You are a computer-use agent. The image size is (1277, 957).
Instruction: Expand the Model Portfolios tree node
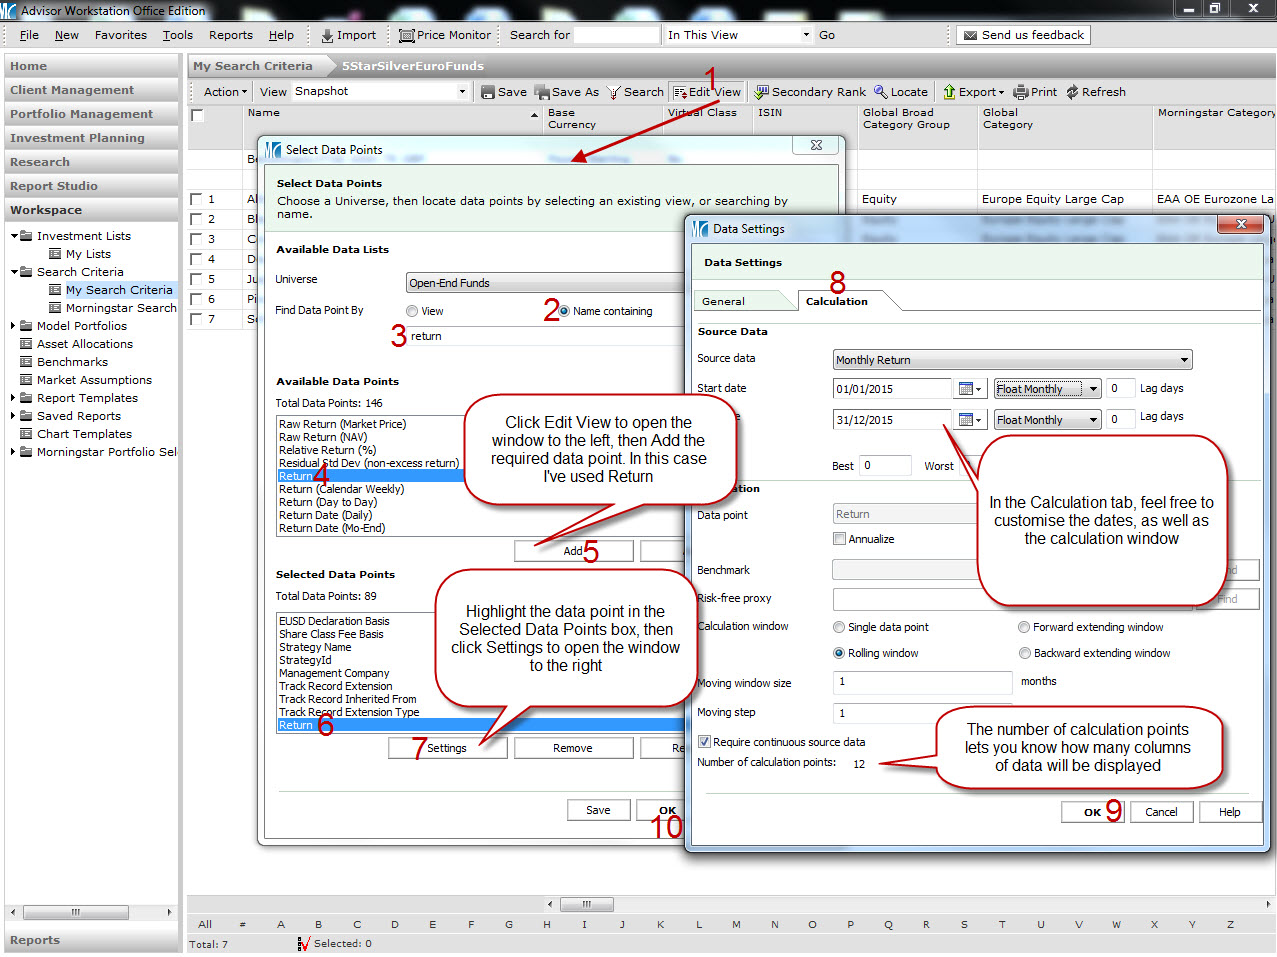tap(13, 326)
